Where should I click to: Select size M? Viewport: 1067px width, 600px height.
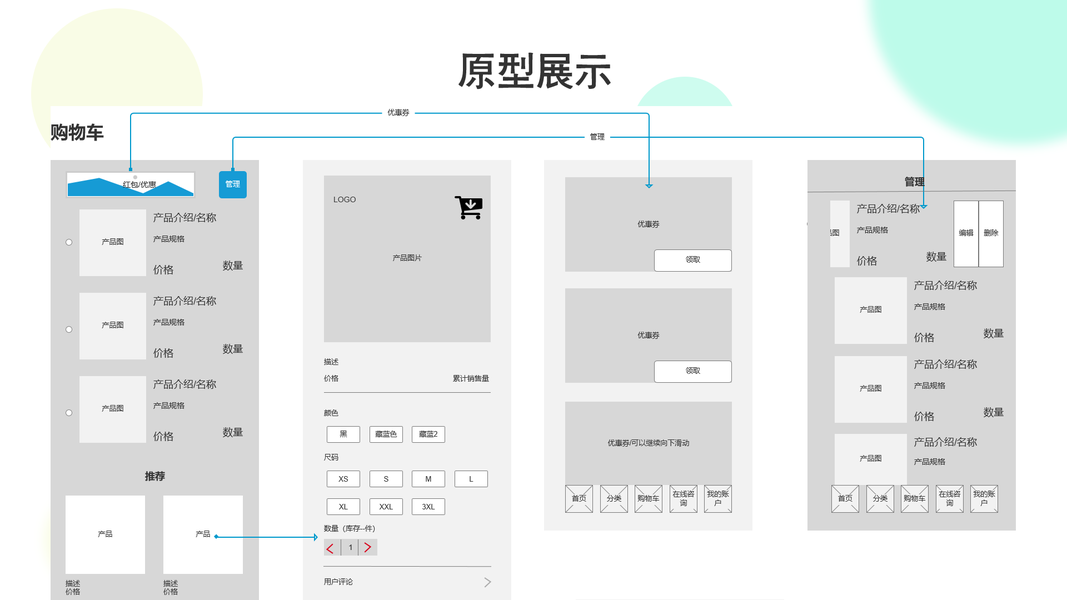point(428,479)
